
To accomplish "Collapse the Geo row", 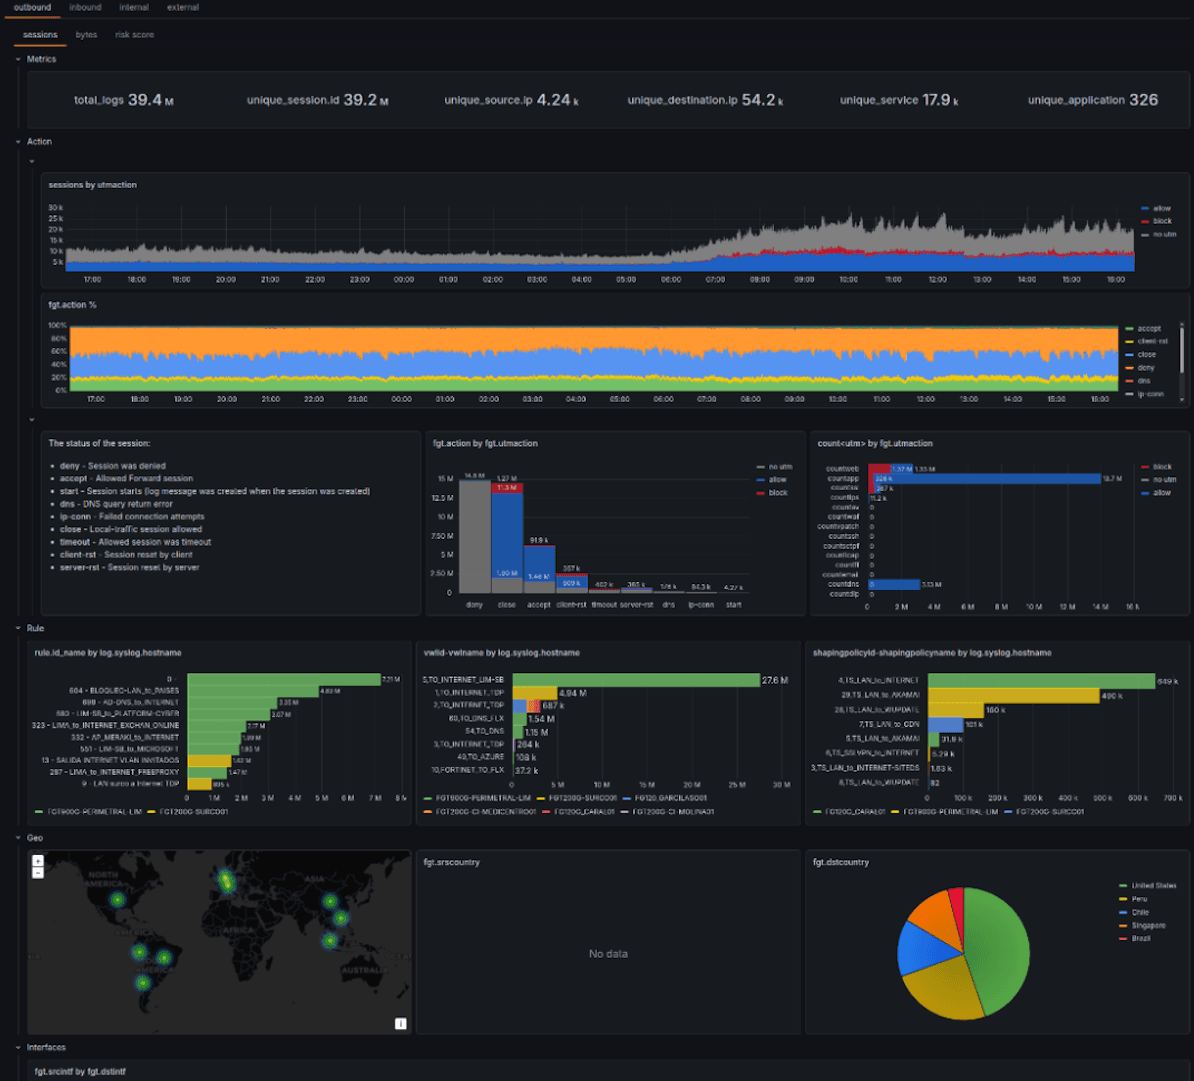I will (33, 836).
